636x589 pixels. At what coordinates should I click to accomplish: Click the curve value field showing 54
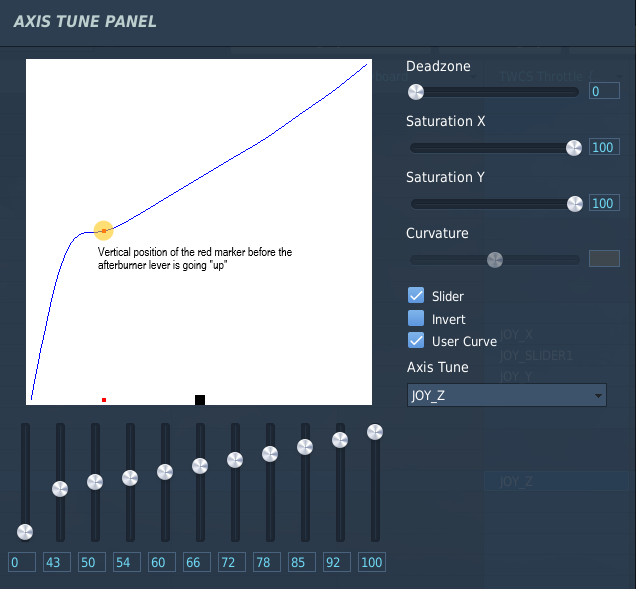(x=127, y=562)
